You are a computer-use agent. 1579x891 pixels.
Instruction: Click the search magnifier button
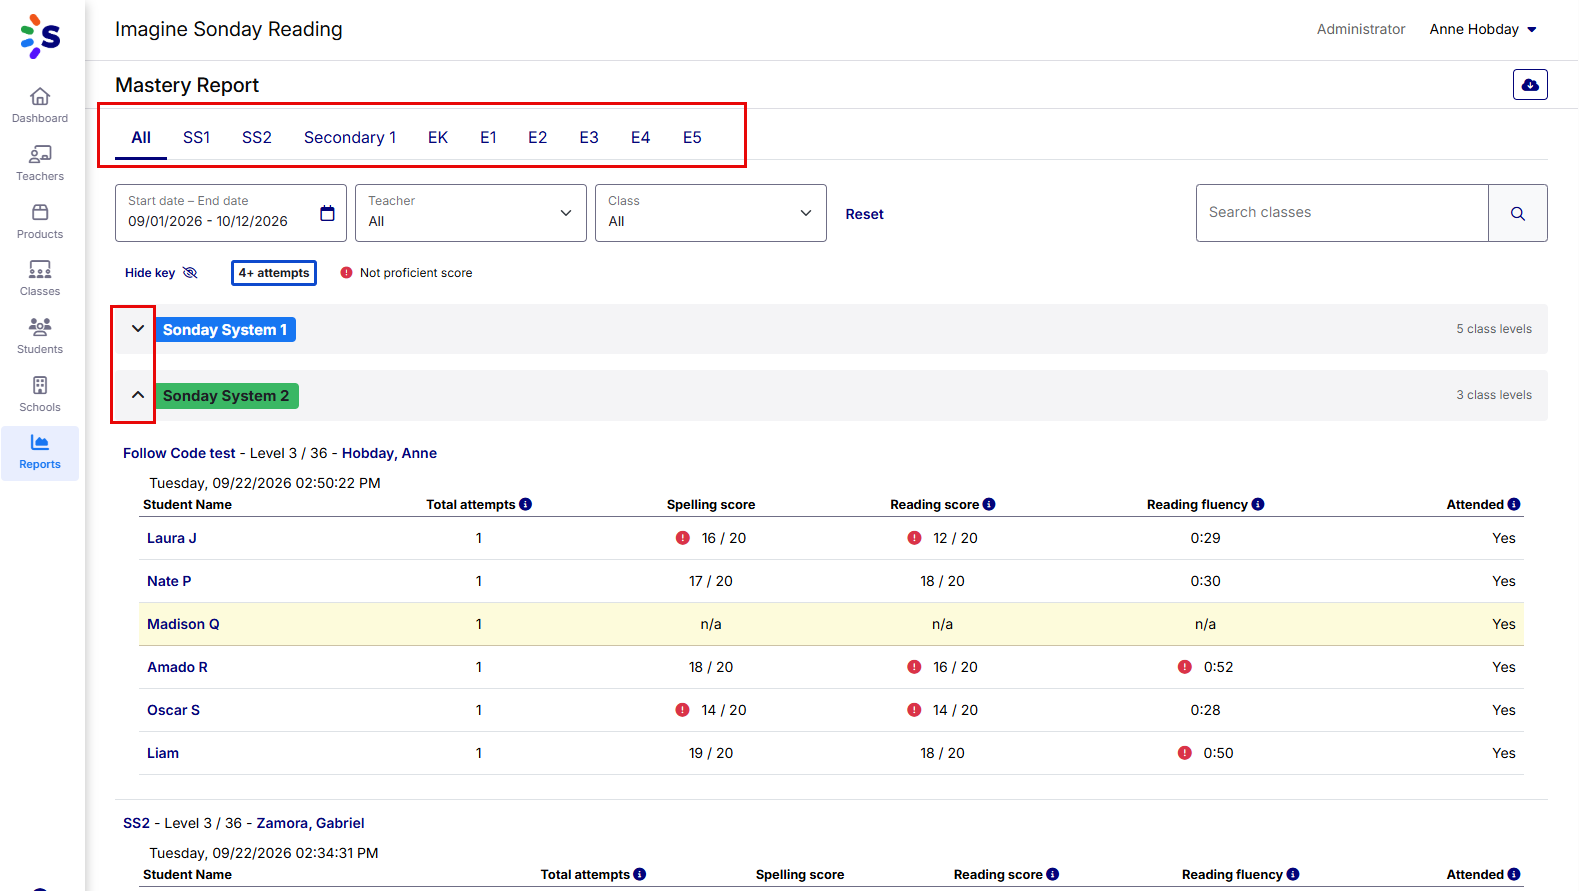tap(1517, 213)
